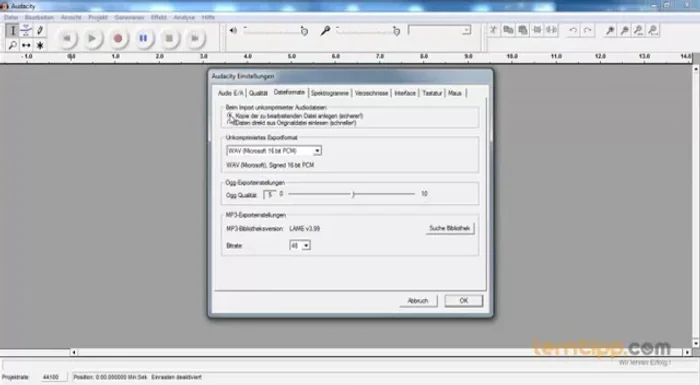Screen dimensions: 700x385
Task: Open the Bearbeiten menu
Action: [x=39, y=17]
